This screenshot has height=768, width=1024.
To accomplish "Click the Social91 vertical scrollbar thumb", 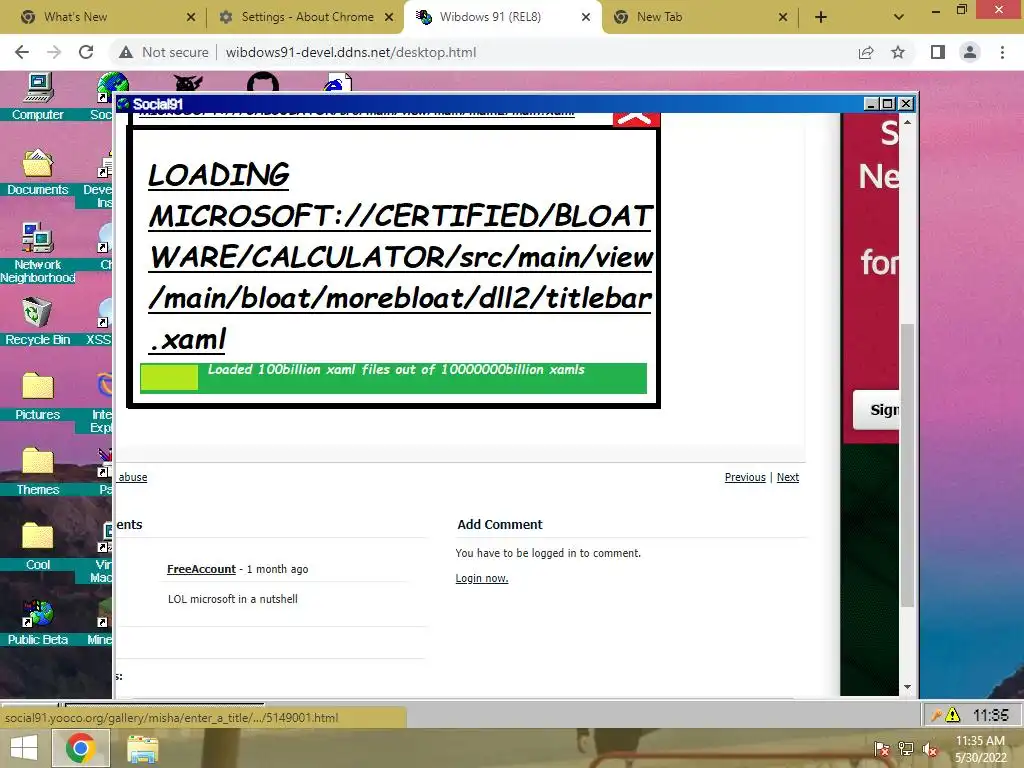I will (x=907, y=465).
